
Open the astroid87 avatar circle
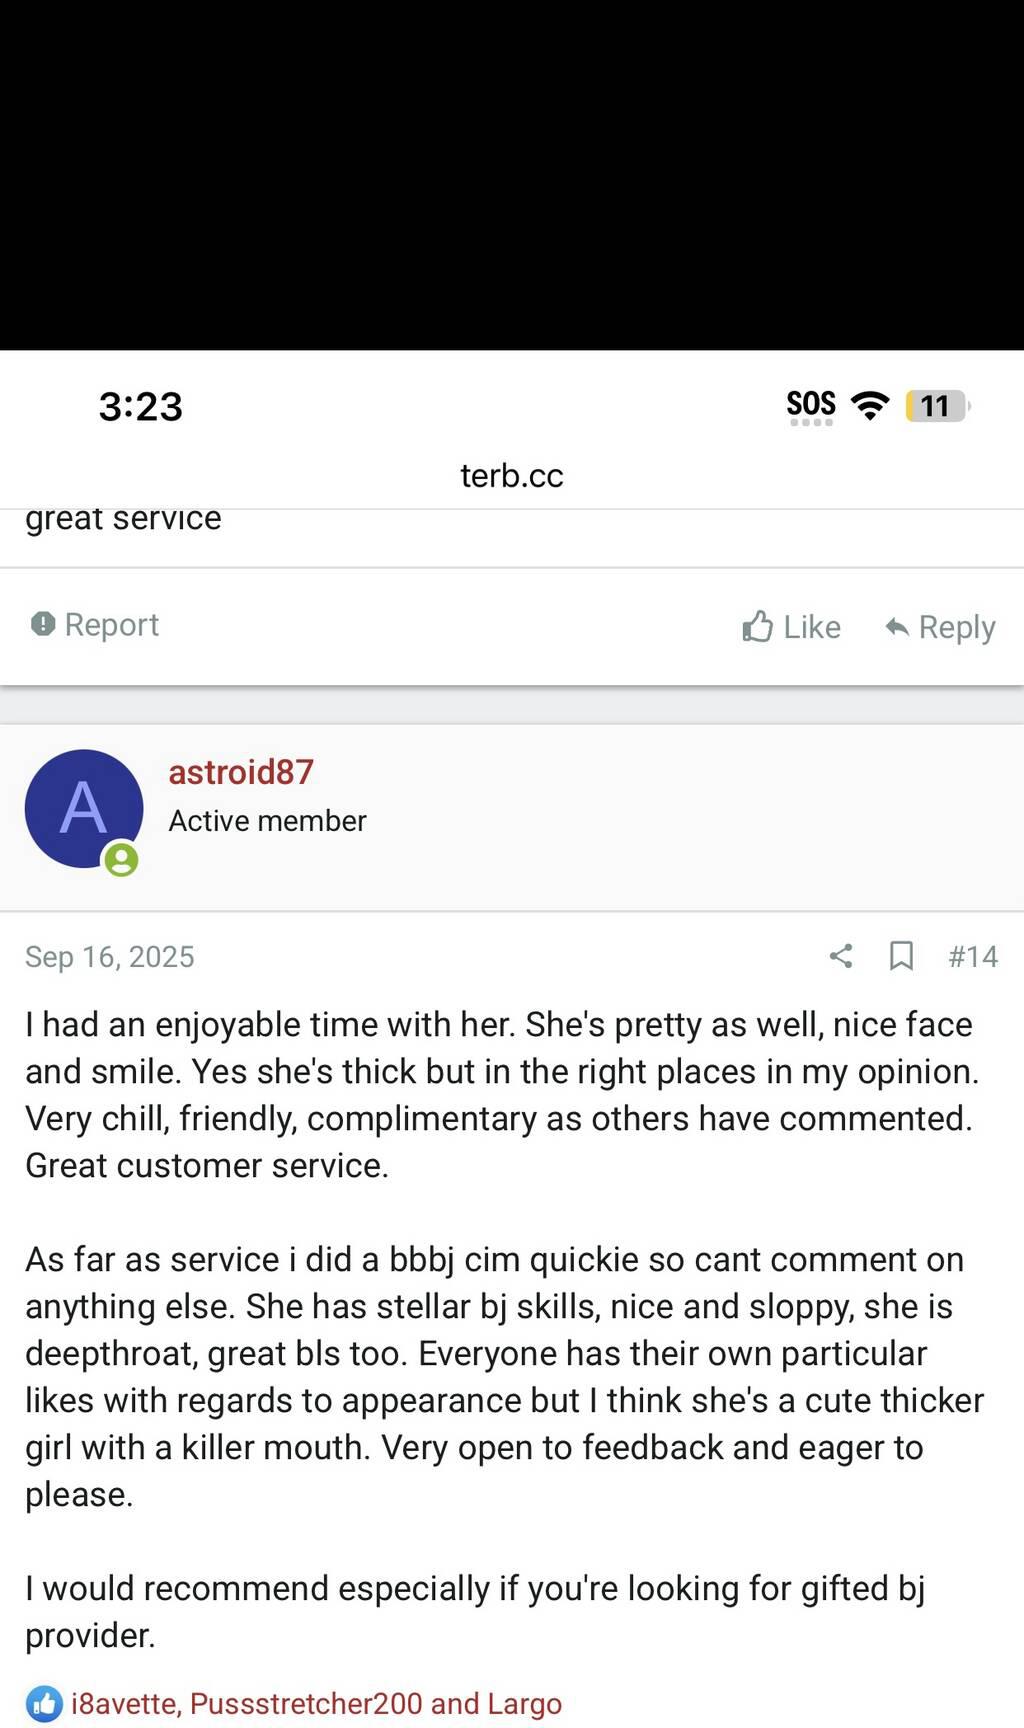point(84,808)
